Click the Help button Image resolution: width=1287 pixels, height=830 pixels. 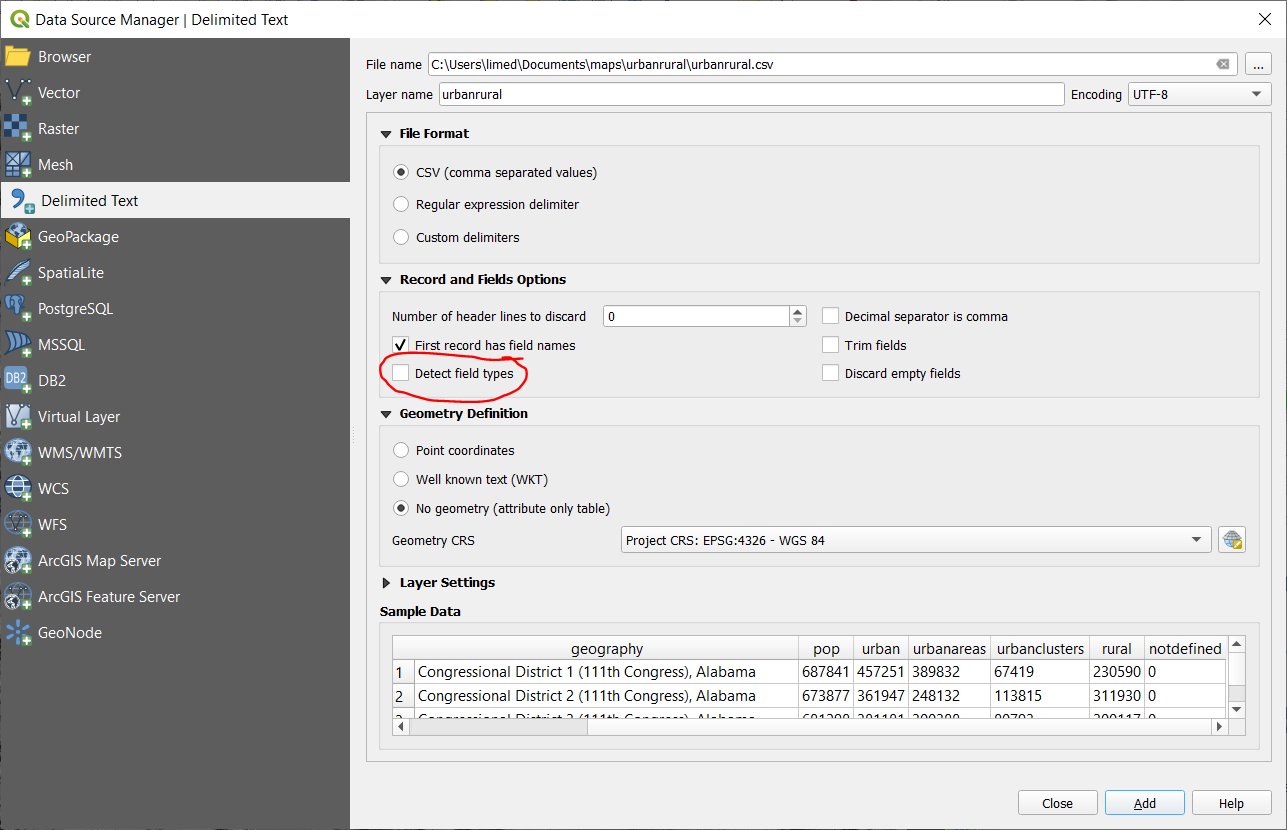point(1232,803)
